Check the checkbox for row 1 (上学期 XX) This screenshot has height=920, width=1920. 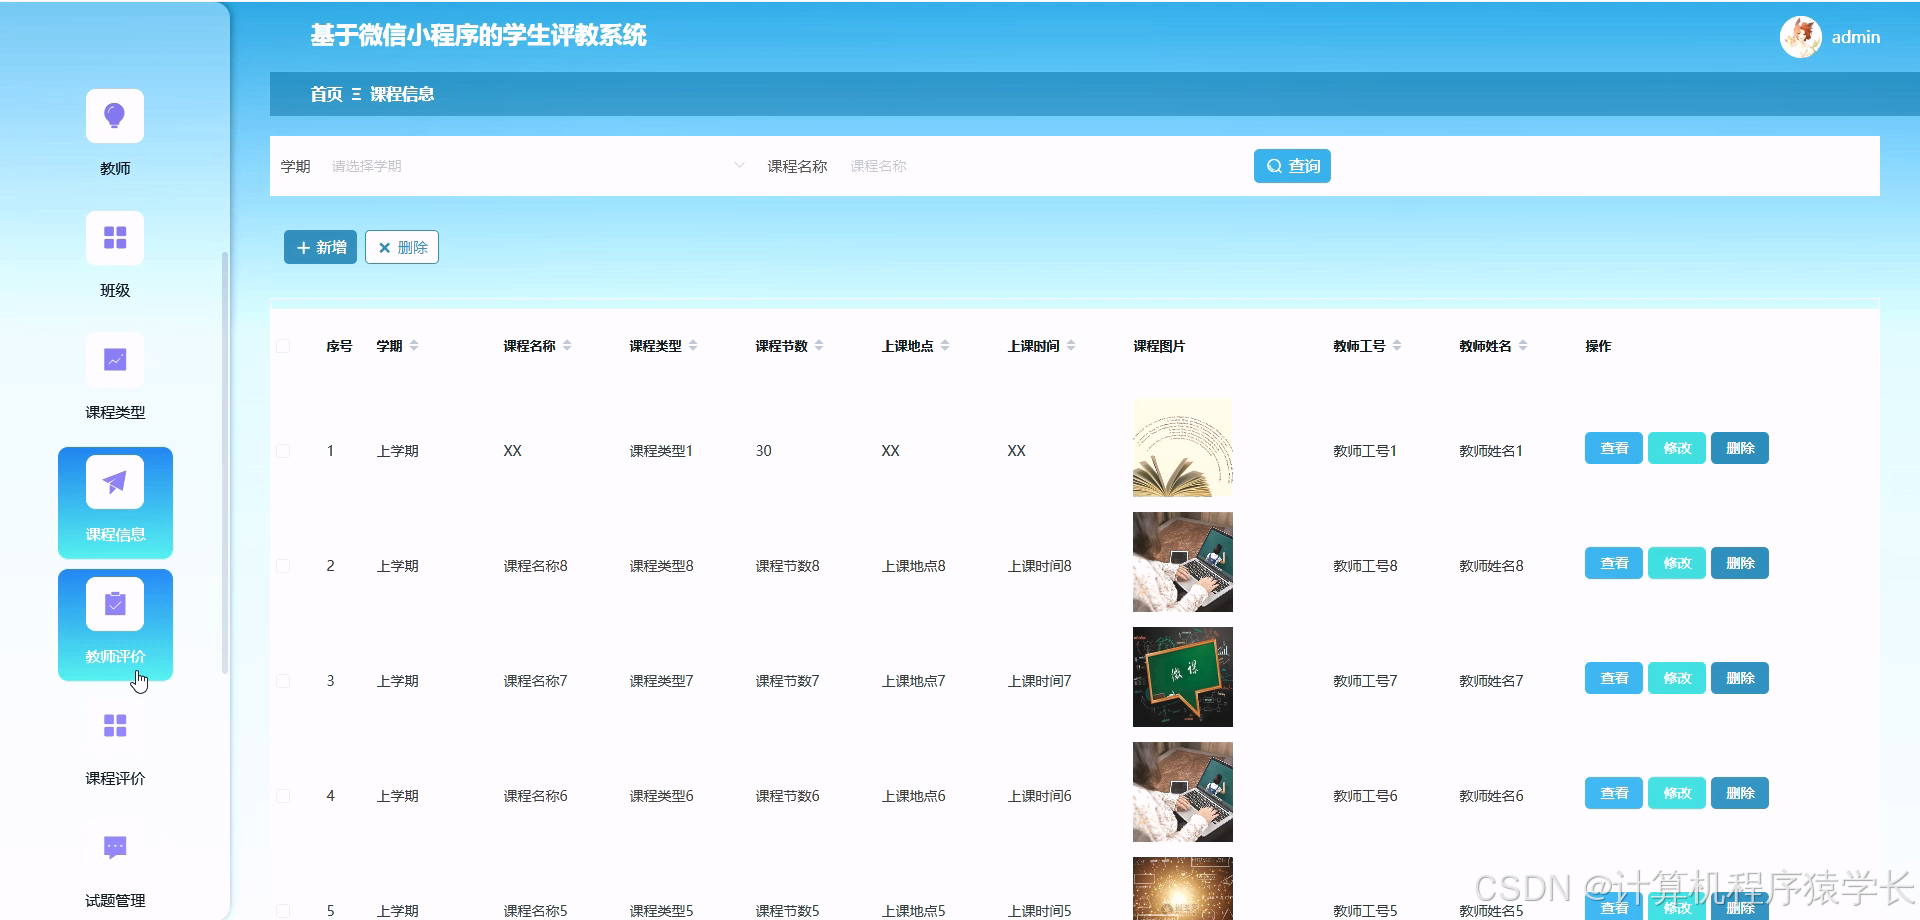pos(283,450)
